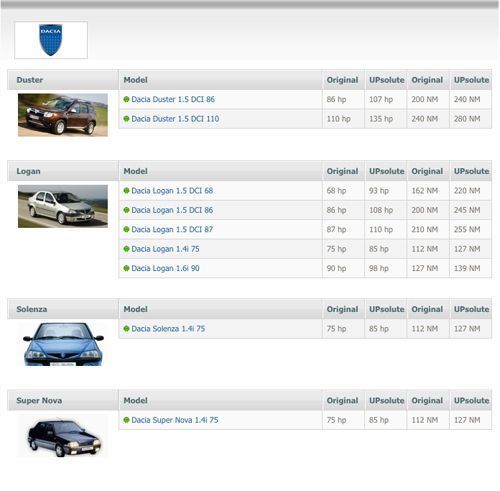Image resolution: width=500 pixels, height=491 pixels.
Task: Click the Dacia shield logo
Action: coord(51,40)
